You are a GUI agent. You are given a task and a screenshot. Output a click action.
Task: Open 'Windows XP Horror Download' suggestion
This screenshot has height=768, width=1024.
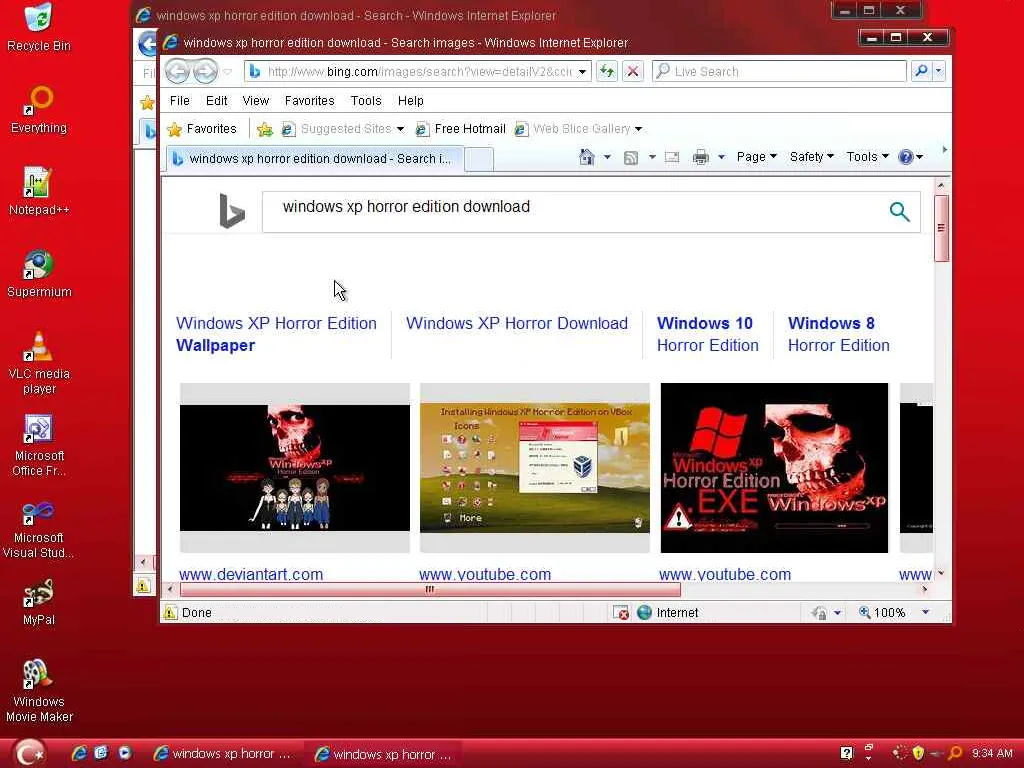click(x=517, y=323)
